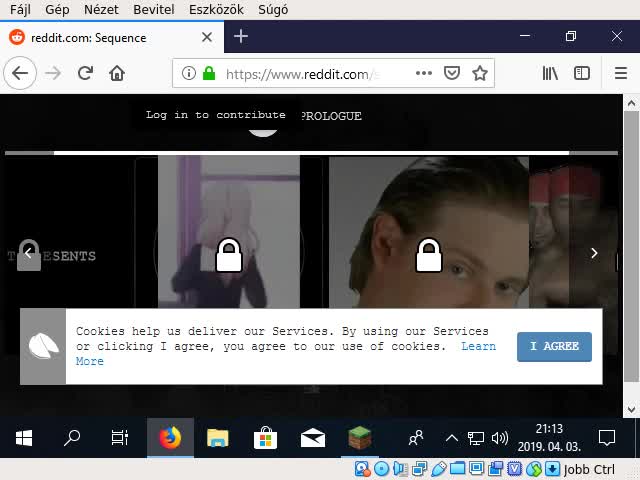Open the page actions three-dot menu
Viewport: 640px width, 480px height.
coord(424,73)
